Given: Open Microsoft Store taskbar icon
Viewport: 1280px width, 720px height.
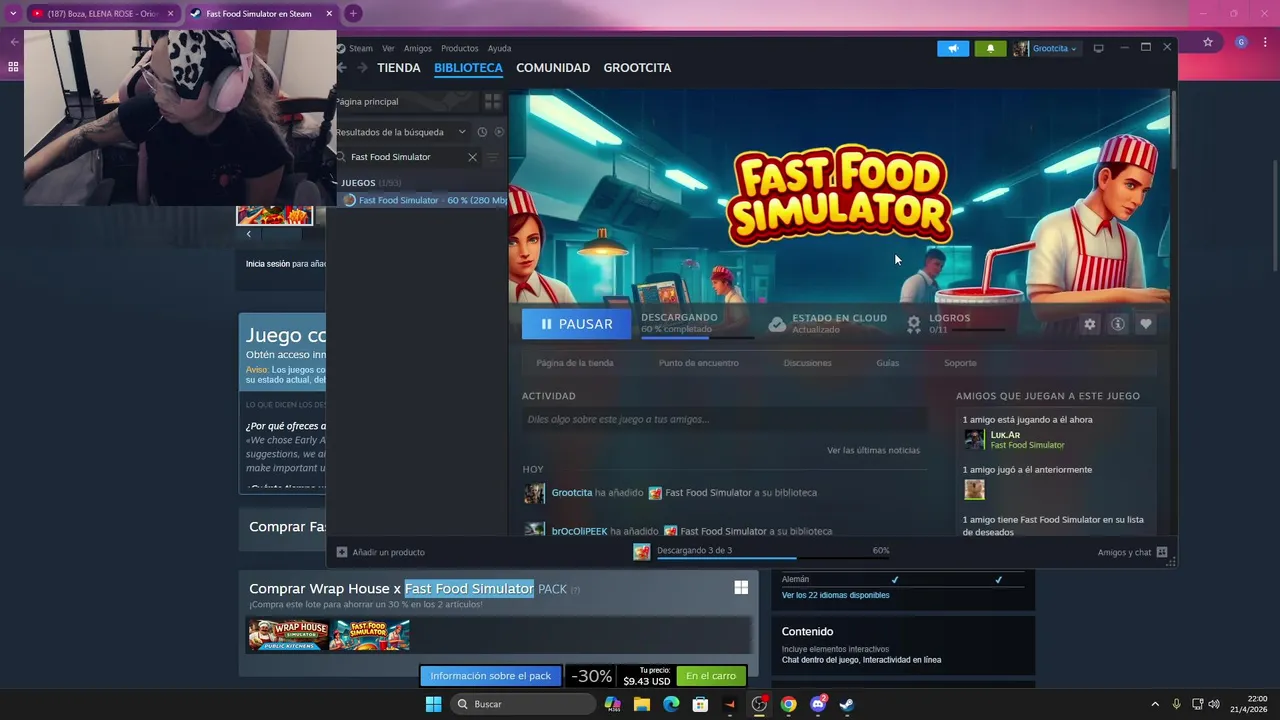Looking at the screenshot, I should point(701,704).
